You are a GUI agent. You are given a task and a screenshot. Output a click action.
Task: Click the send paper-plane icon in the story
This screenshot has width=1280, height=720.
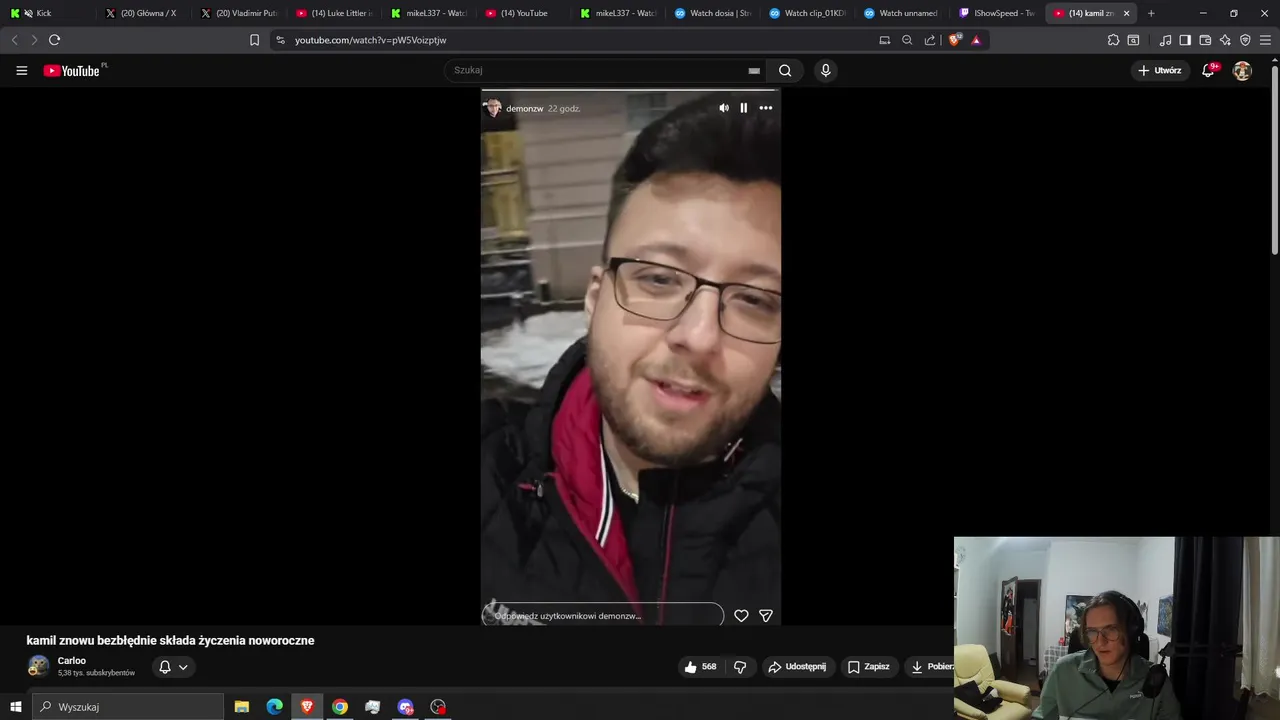(x=766, y=616)
